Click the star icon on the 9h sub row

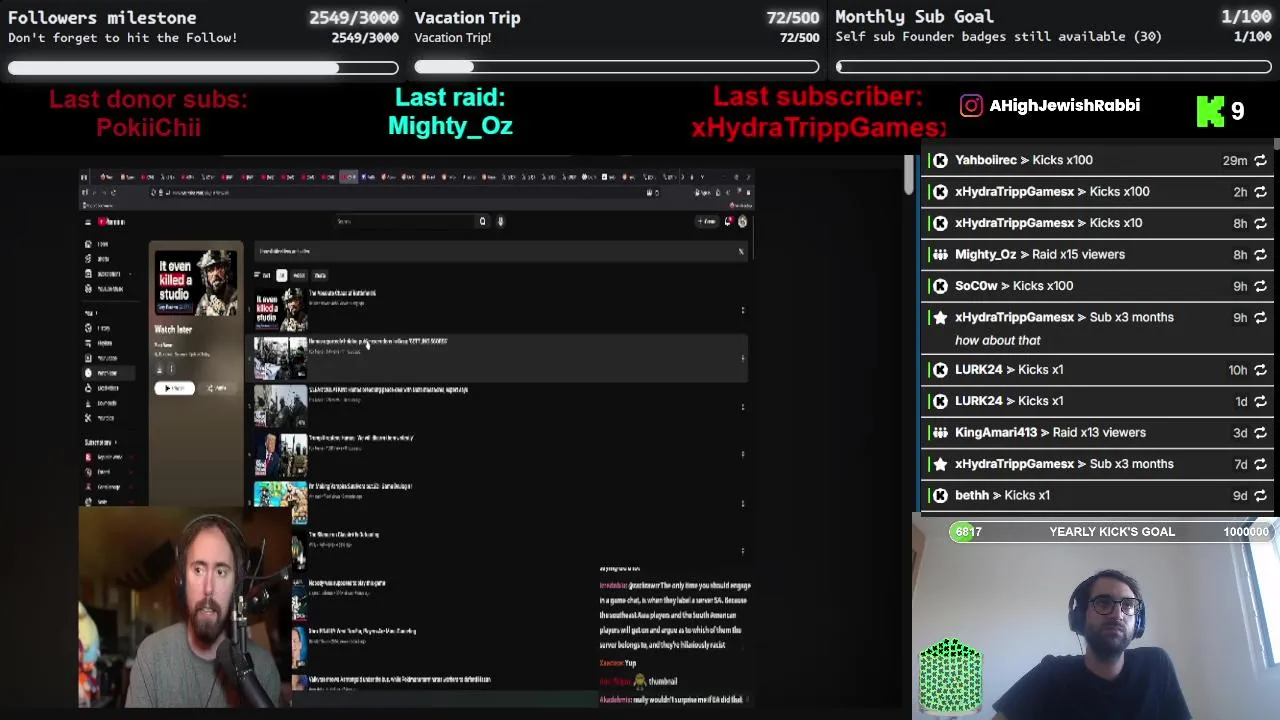tap(940, 317)
